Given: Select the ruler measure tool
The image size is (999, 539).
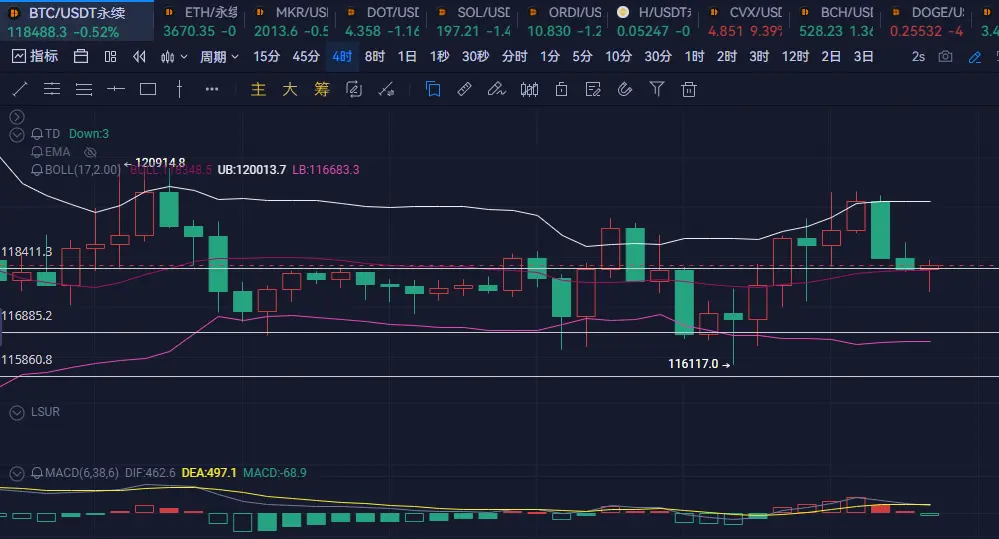Looking at the screenshot, I should coord(464,89).
